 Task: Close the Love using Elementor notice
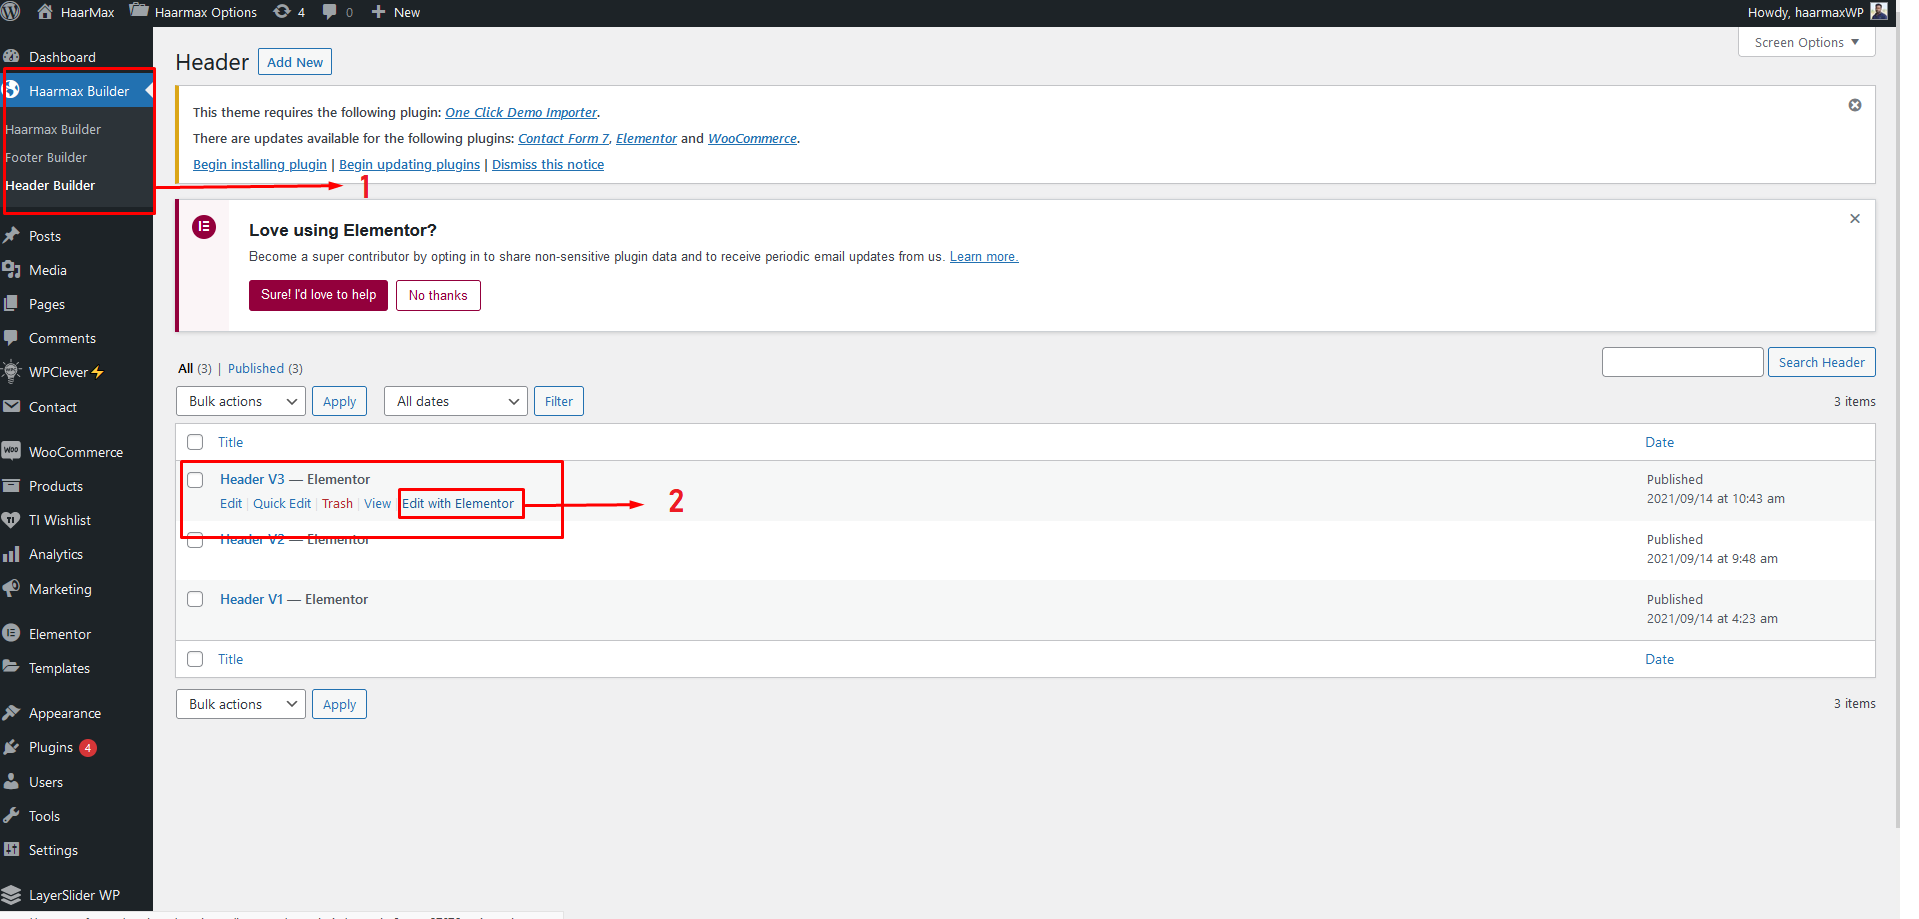[x=1855, y=218]
